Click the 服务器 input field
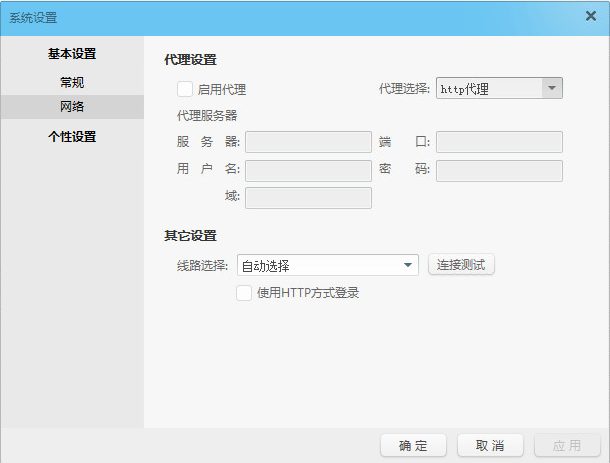Screen dimensions: 610x463 308,142
